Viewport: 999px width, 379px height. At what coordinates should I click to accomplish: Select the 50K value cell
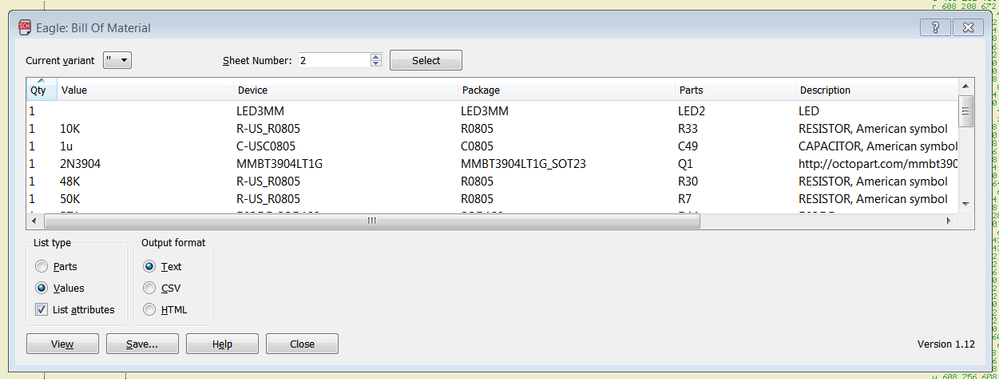coord(70,199)
